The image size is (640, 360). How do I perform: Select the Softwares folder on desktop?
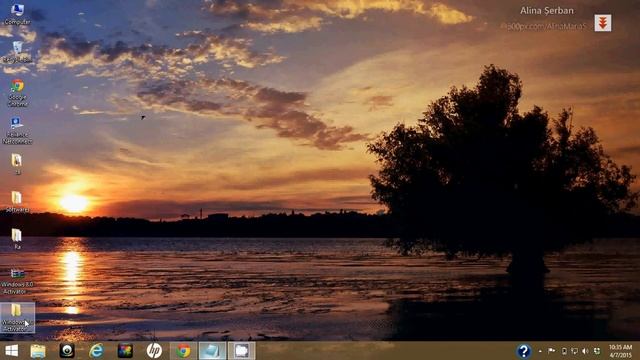tap(17, 202)
